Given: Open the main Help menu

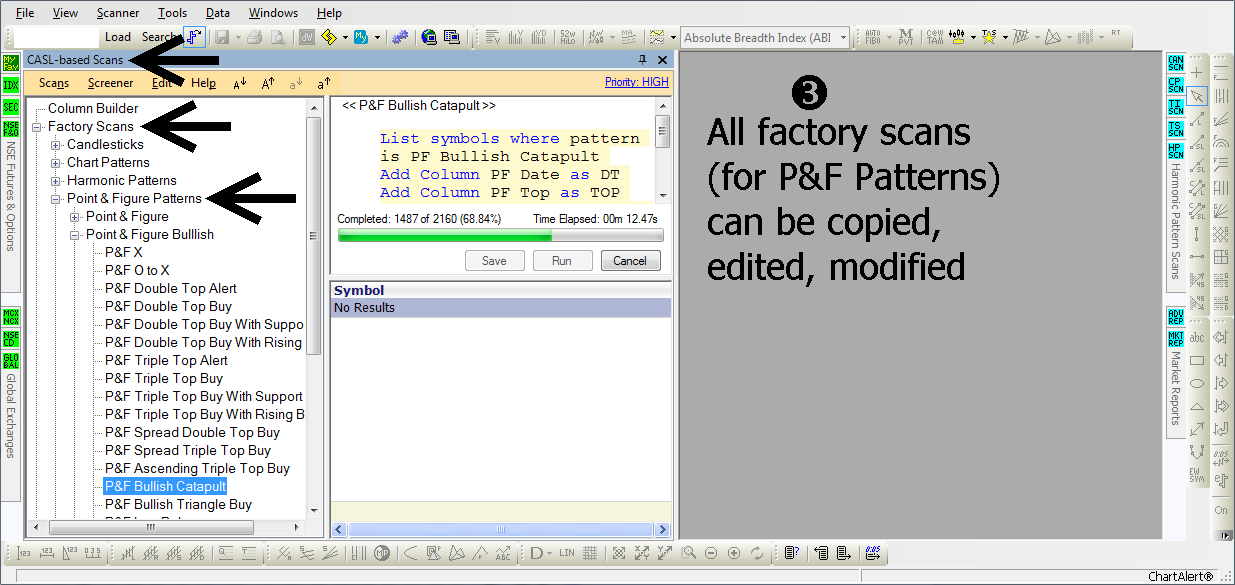Looking at the screenshot, I should 329,13.
